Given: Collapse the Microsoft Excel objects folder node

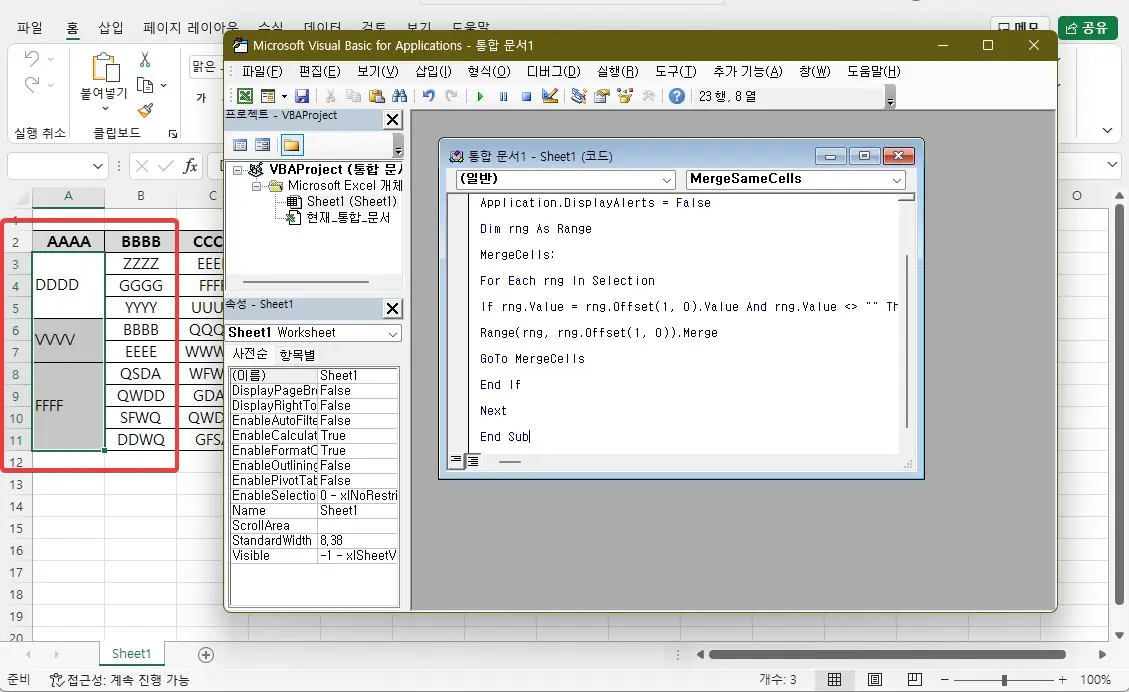Looking at the screenshot, I should [x=256, y=186].
